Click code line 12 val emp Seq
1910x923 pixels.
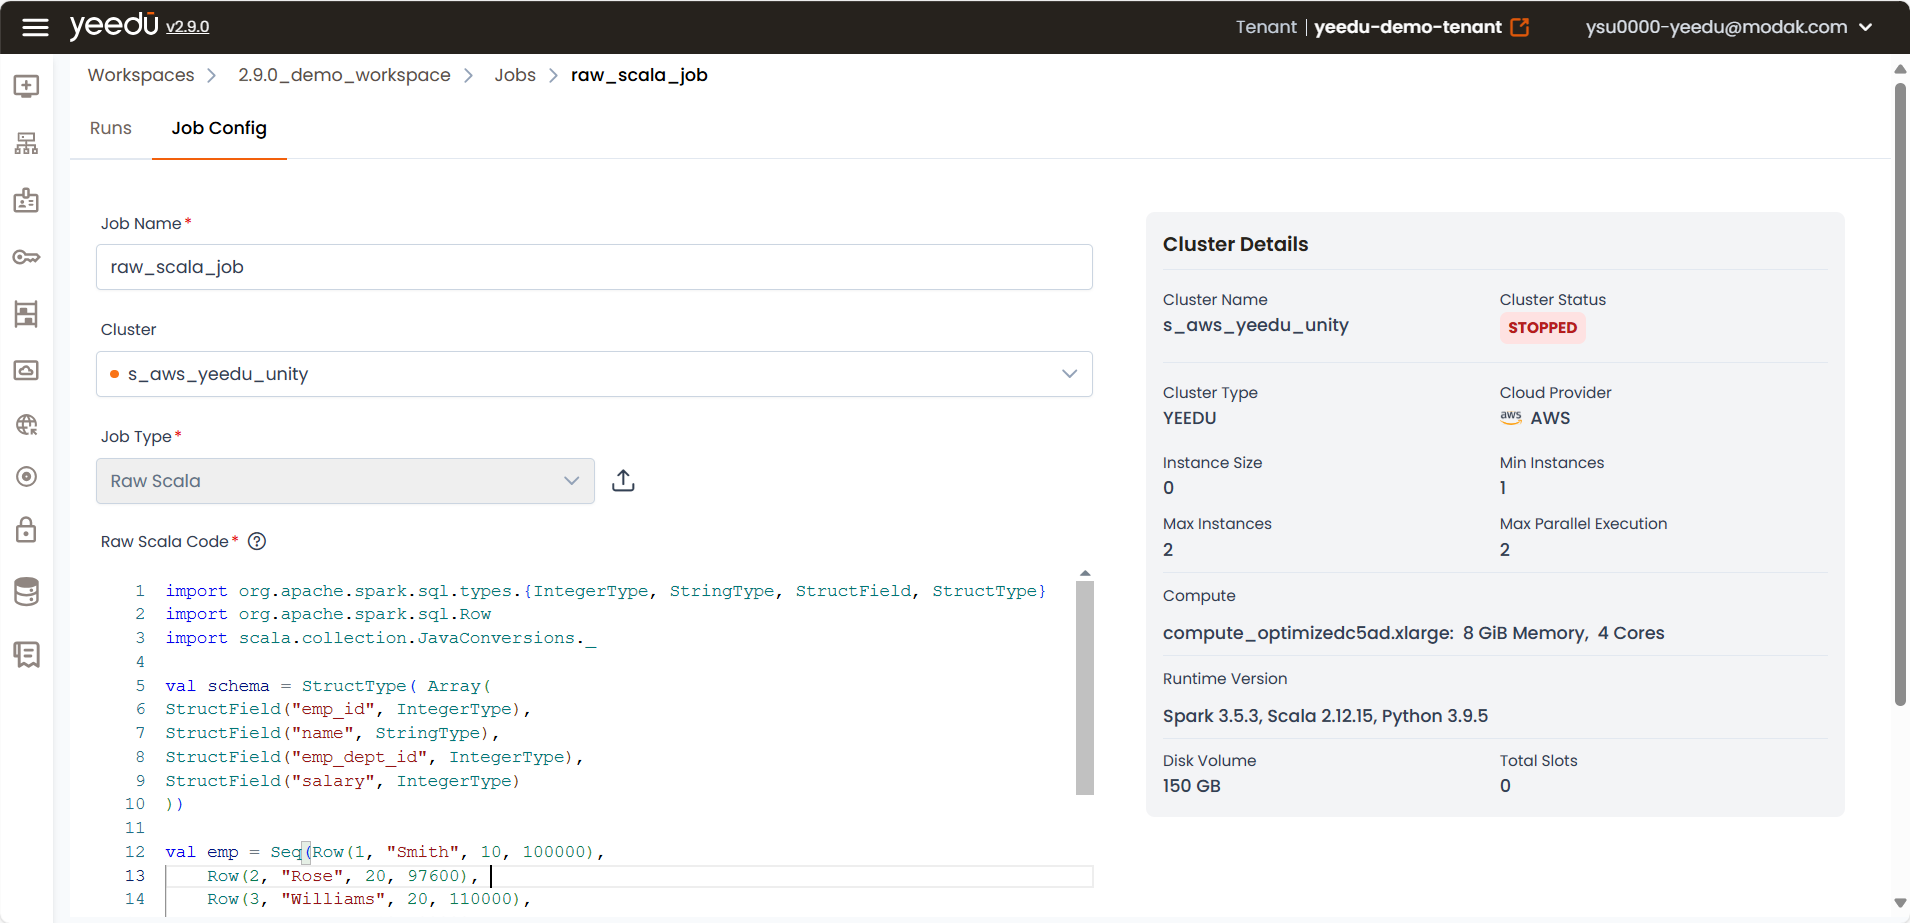pyautogui.click(x=385, y=852)
